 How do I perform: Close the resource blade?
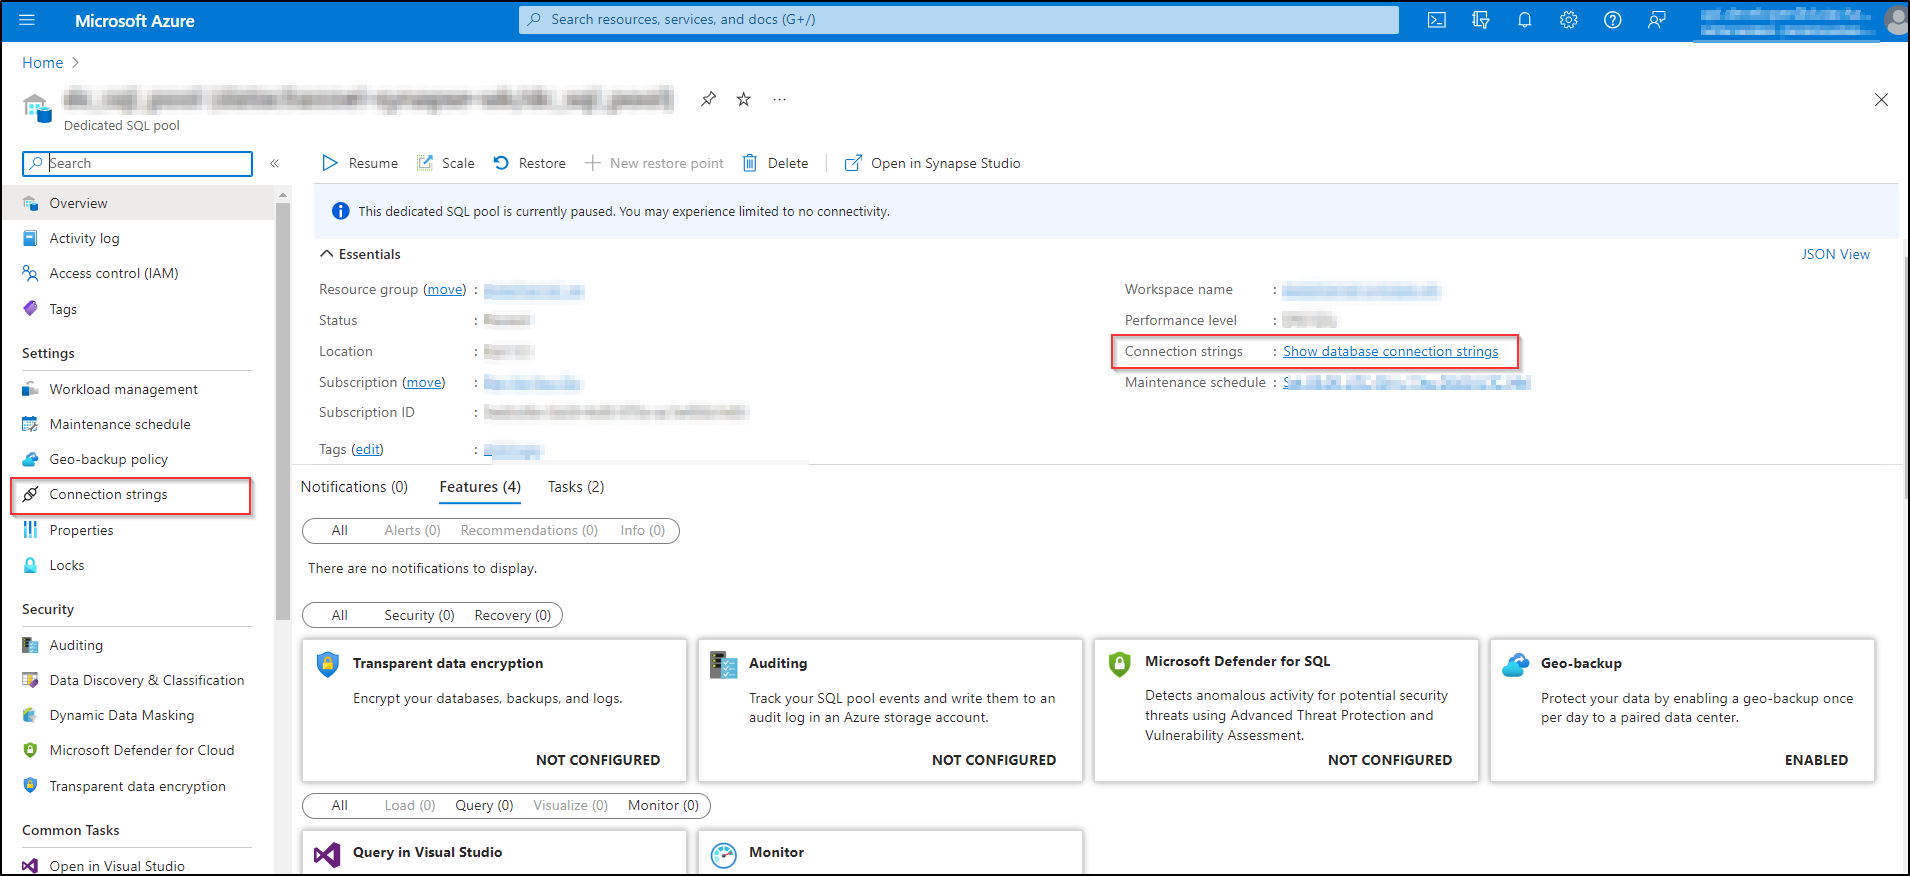pos(1881,99)
